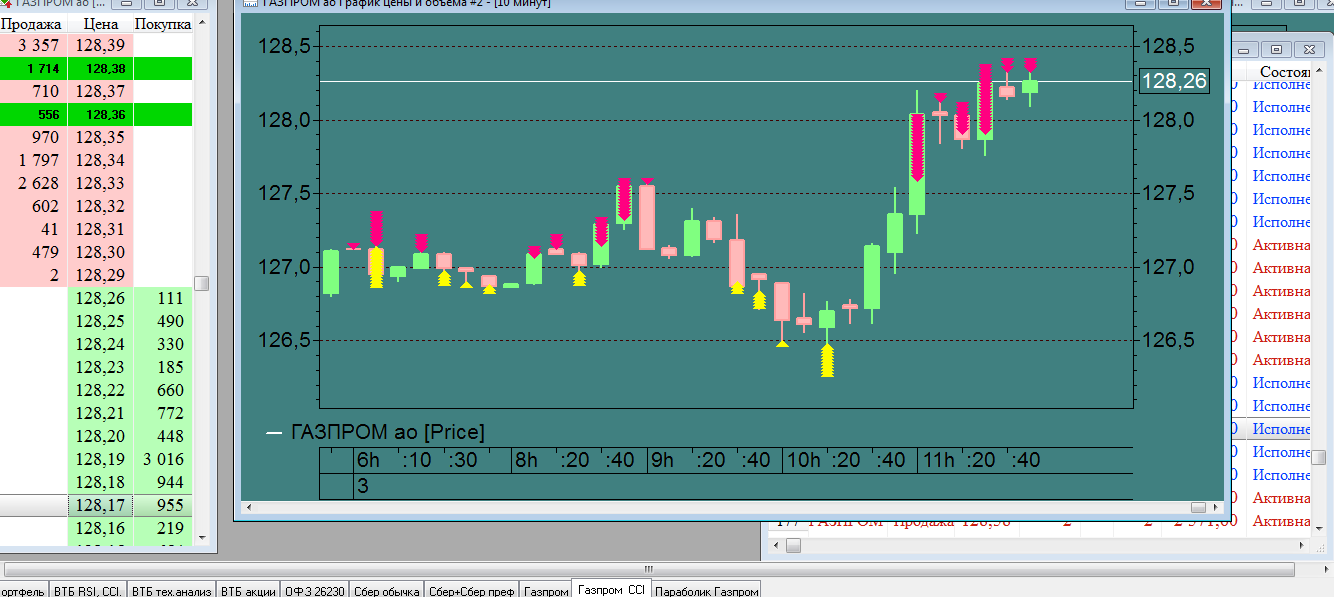
Task: Select the sell price 128,39 in order book
Action: coord(100,45)
